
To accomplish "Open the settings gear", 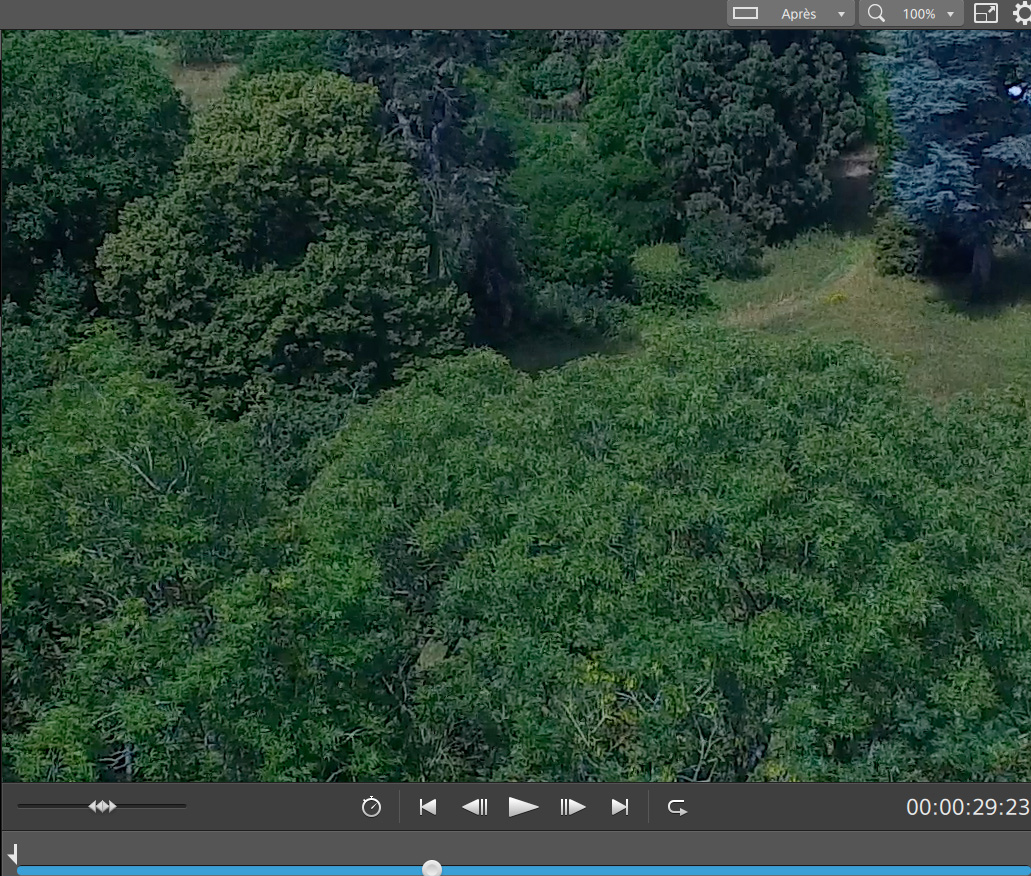I will [1022, 14].
